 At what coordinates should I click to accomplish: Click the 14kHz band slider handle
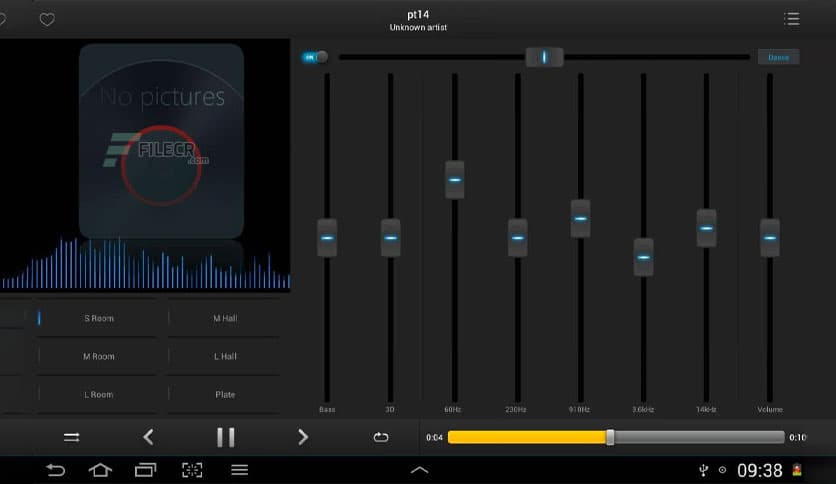(x=706, y=228)
